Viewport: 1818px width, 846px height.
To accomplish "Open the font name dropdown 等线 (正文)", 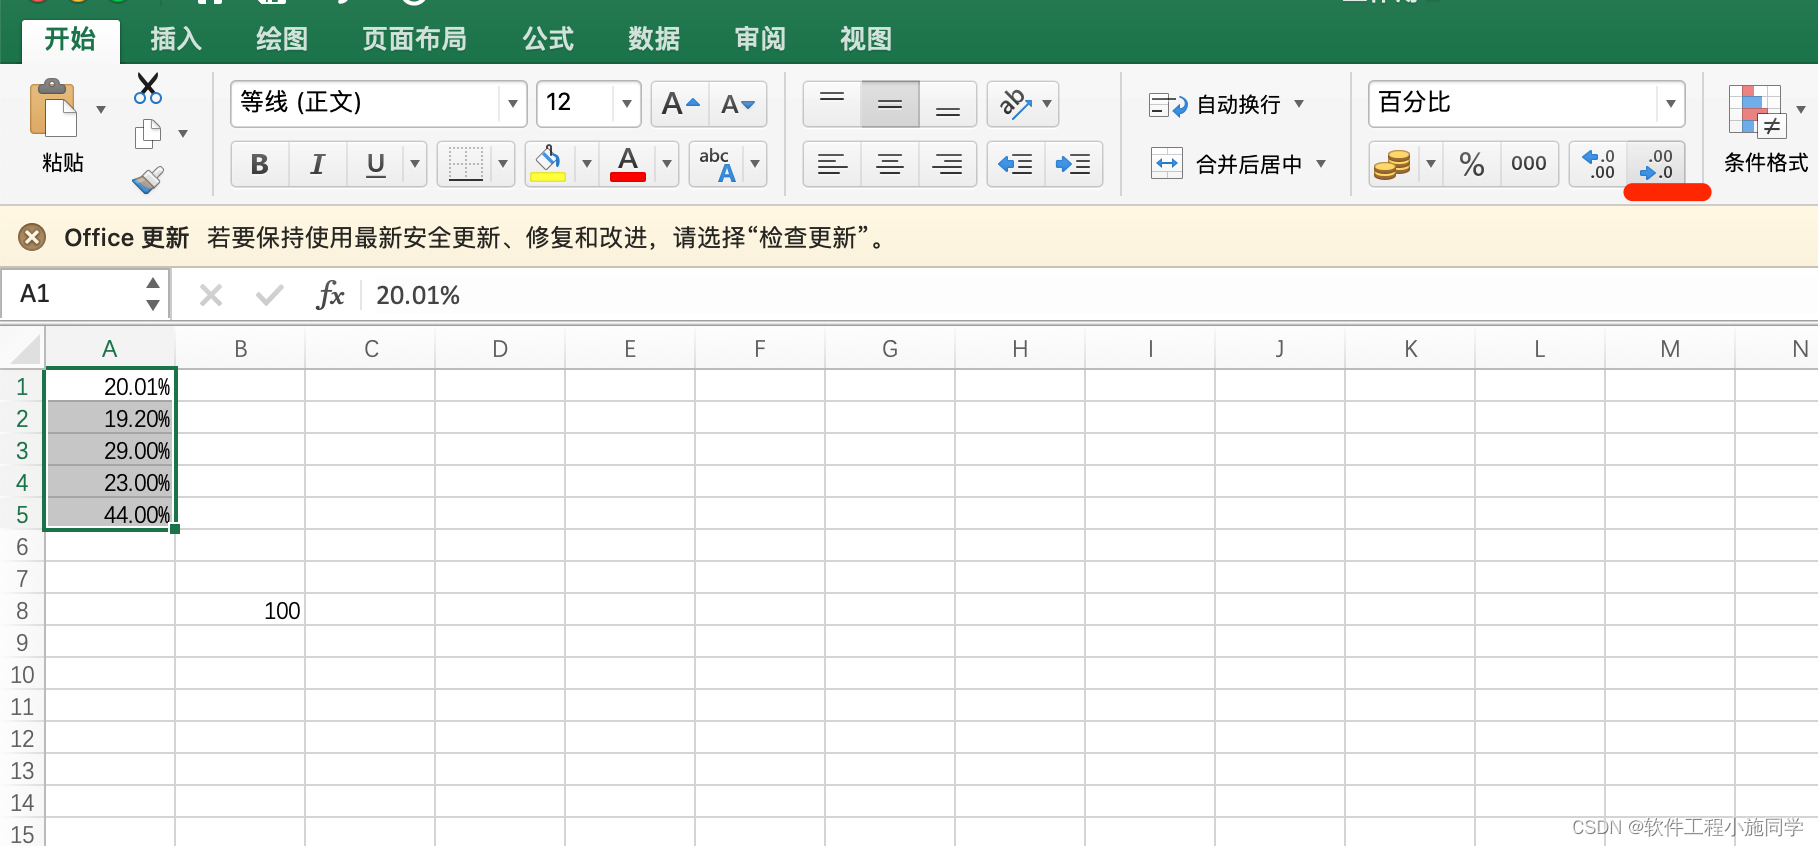I will (512, 104).
